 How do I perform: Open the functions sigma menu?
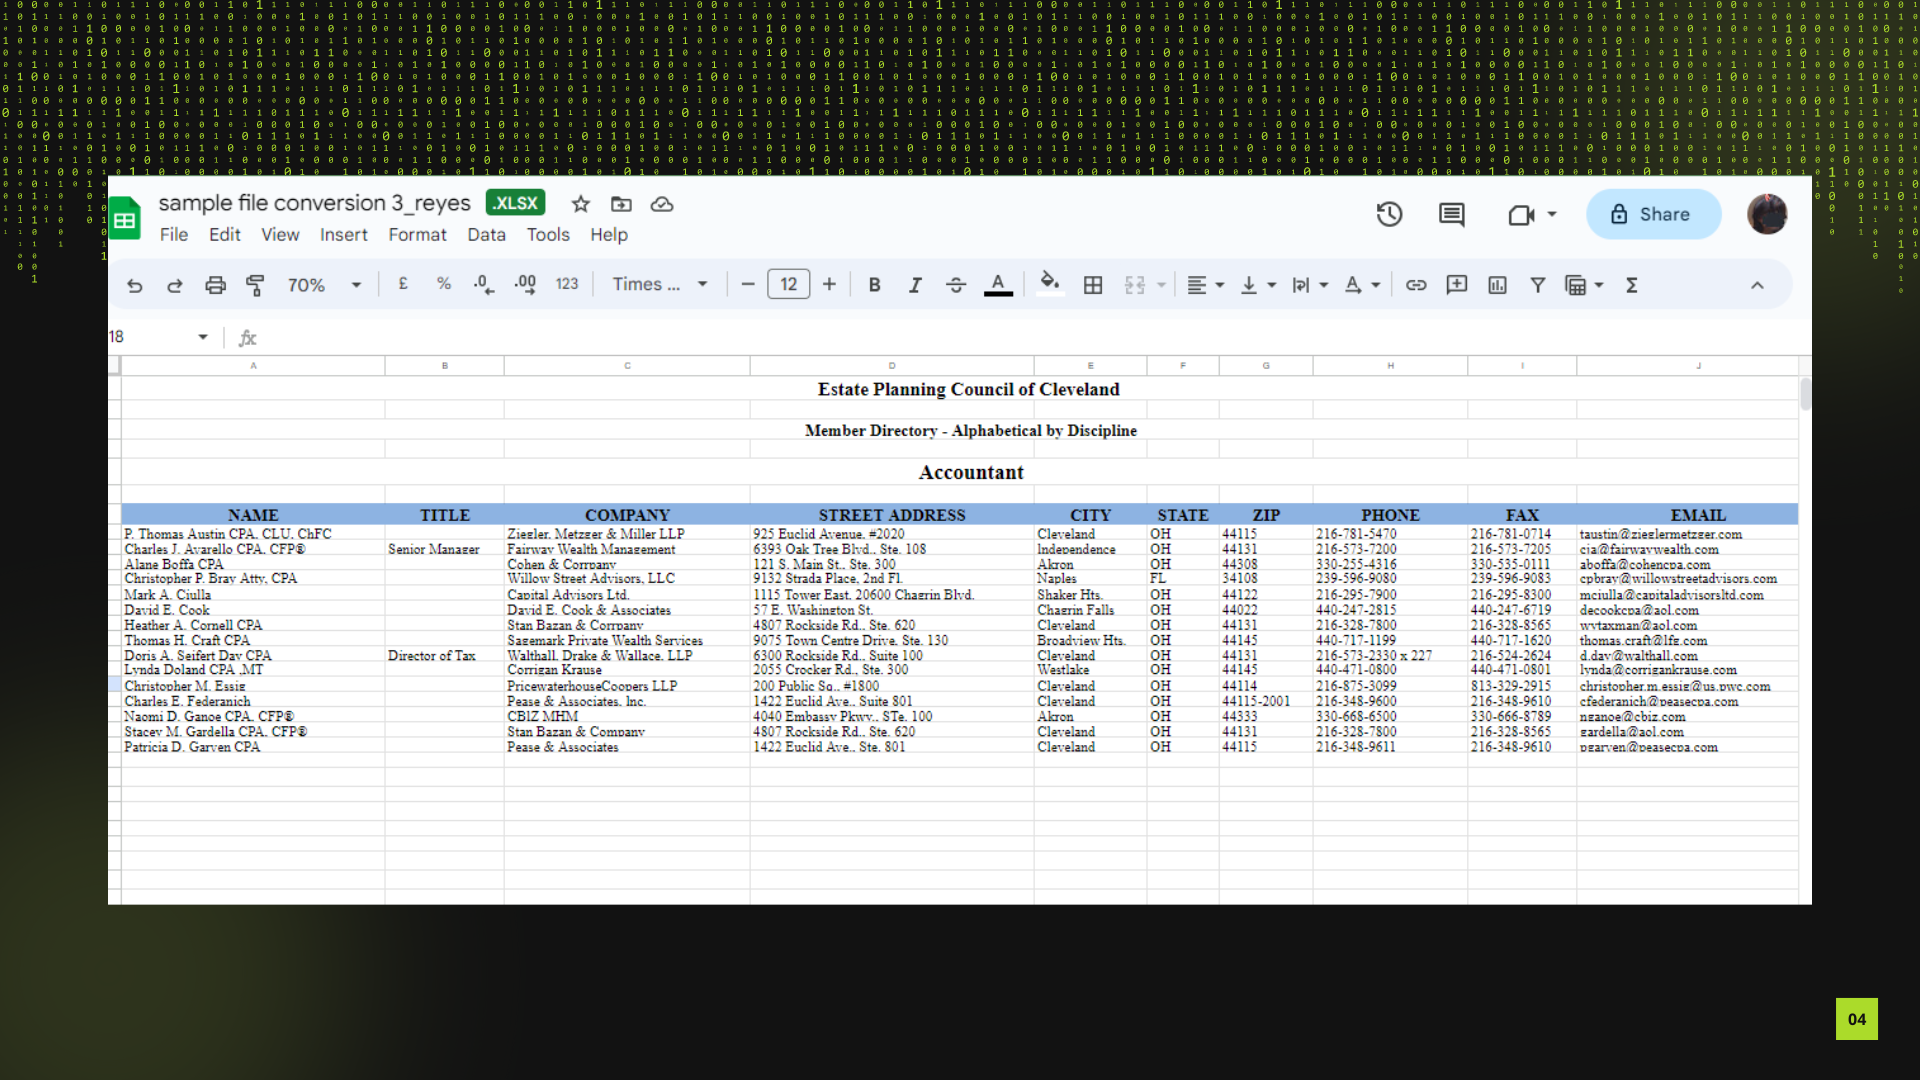coord(1632,285)
